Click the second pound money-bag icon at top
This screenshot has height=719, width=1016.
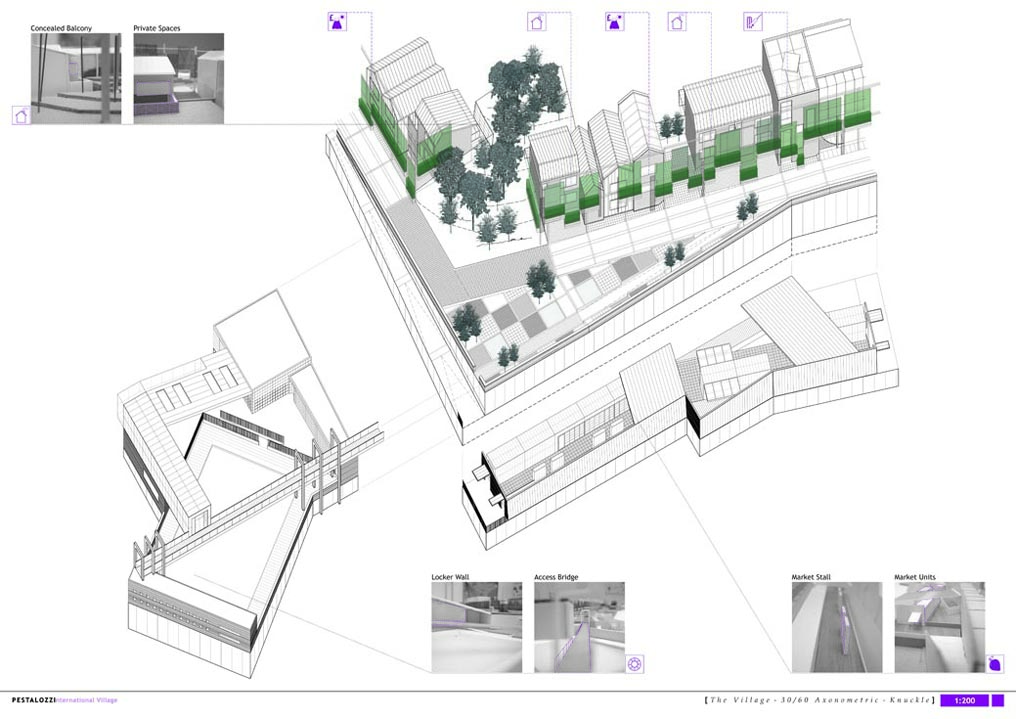pos(613,21)
